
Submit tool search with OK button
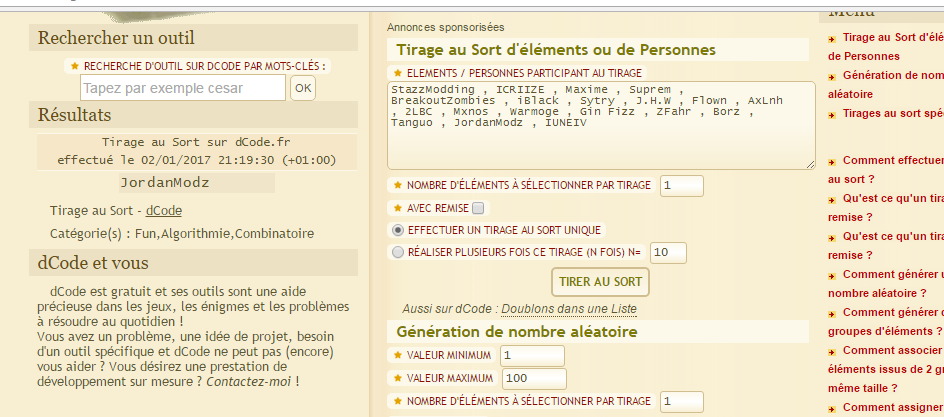303,88
